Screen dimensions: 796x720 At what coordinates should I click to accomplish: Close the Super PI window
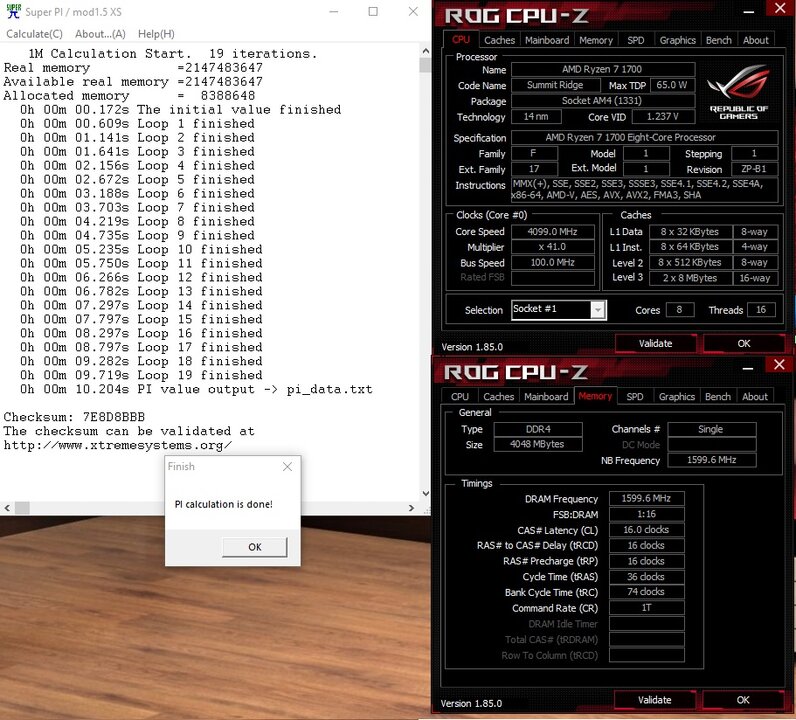pyautogui.click(x=413, y=11)
